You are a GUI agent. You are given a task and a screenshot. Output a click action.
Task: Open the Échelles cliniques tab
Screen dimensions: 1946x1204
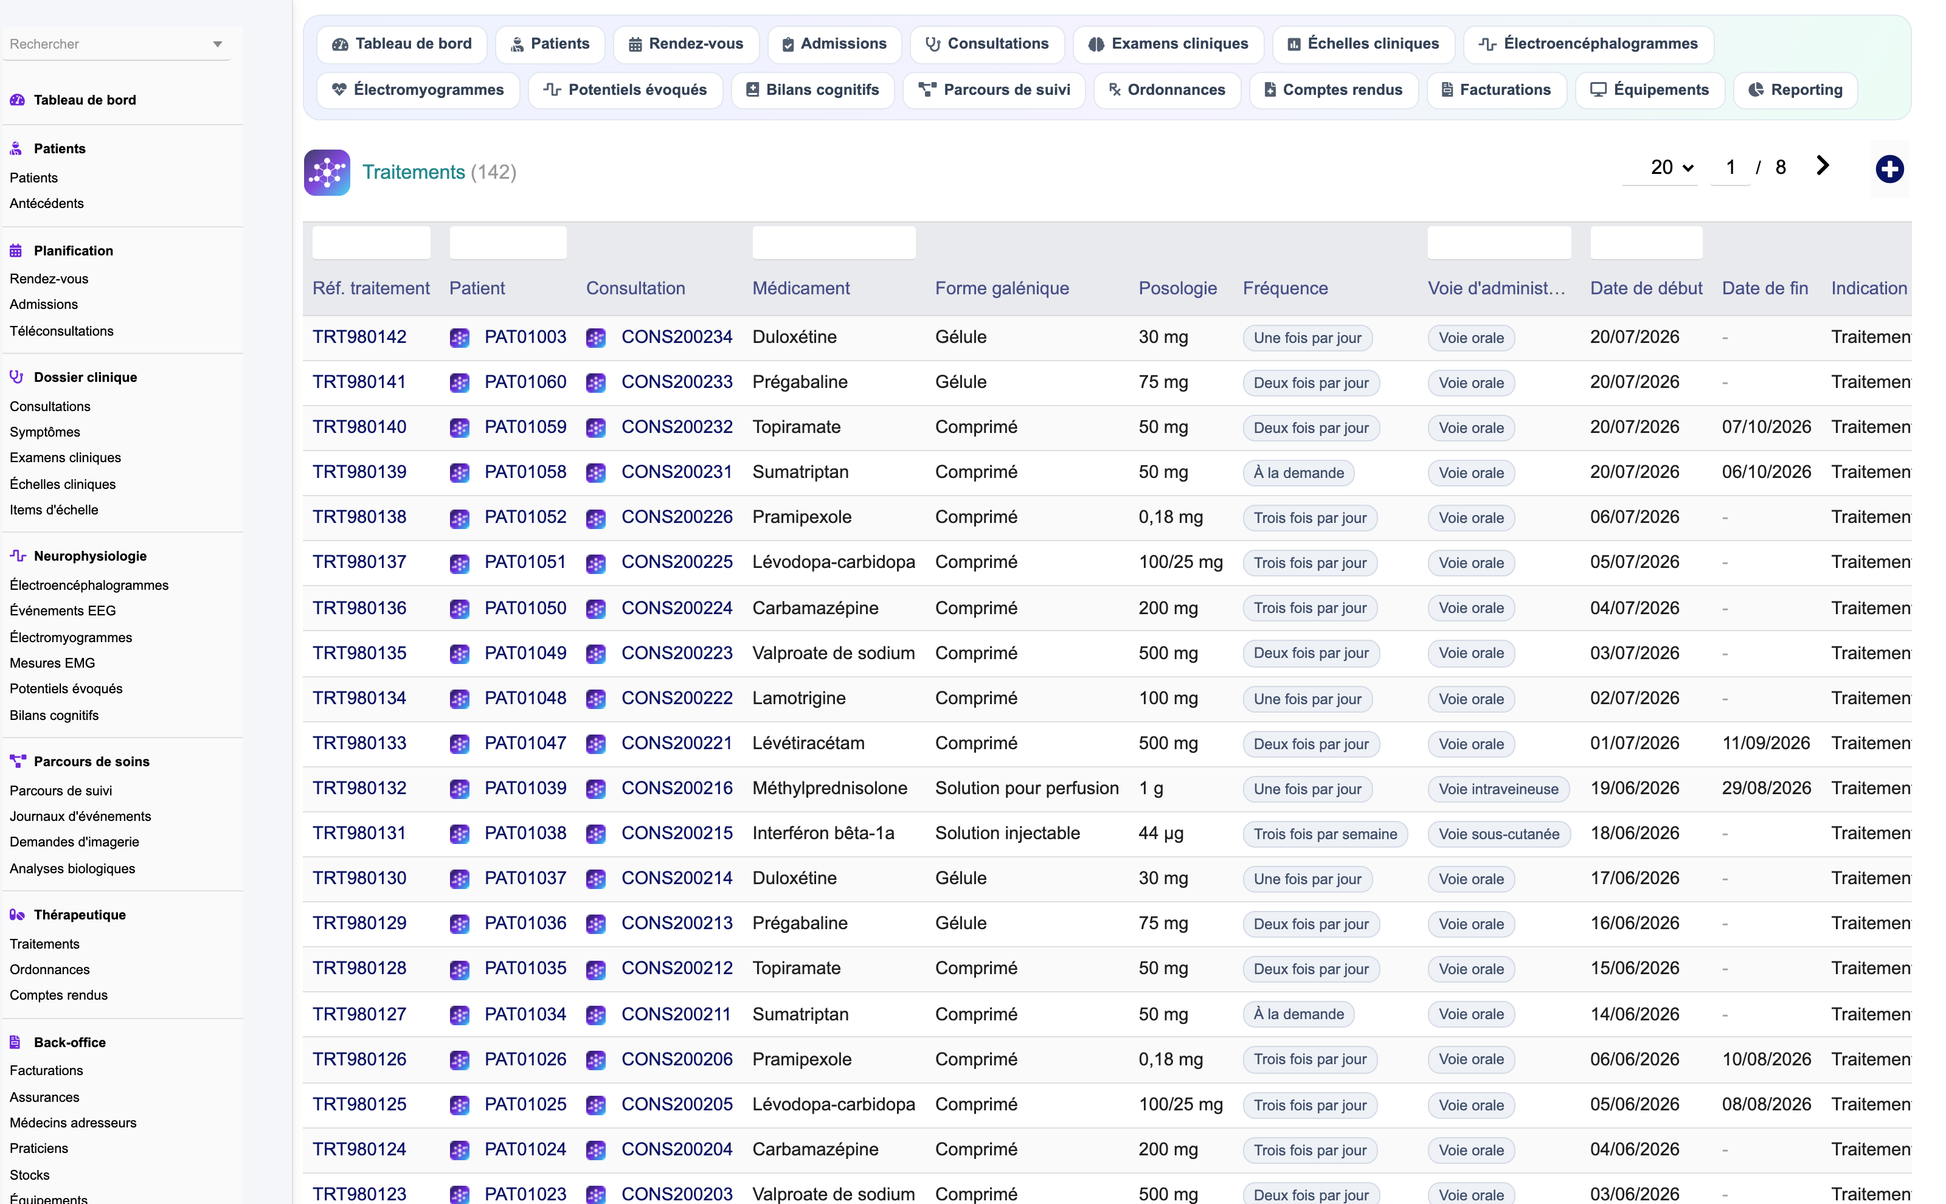[x=1364, y=44]
